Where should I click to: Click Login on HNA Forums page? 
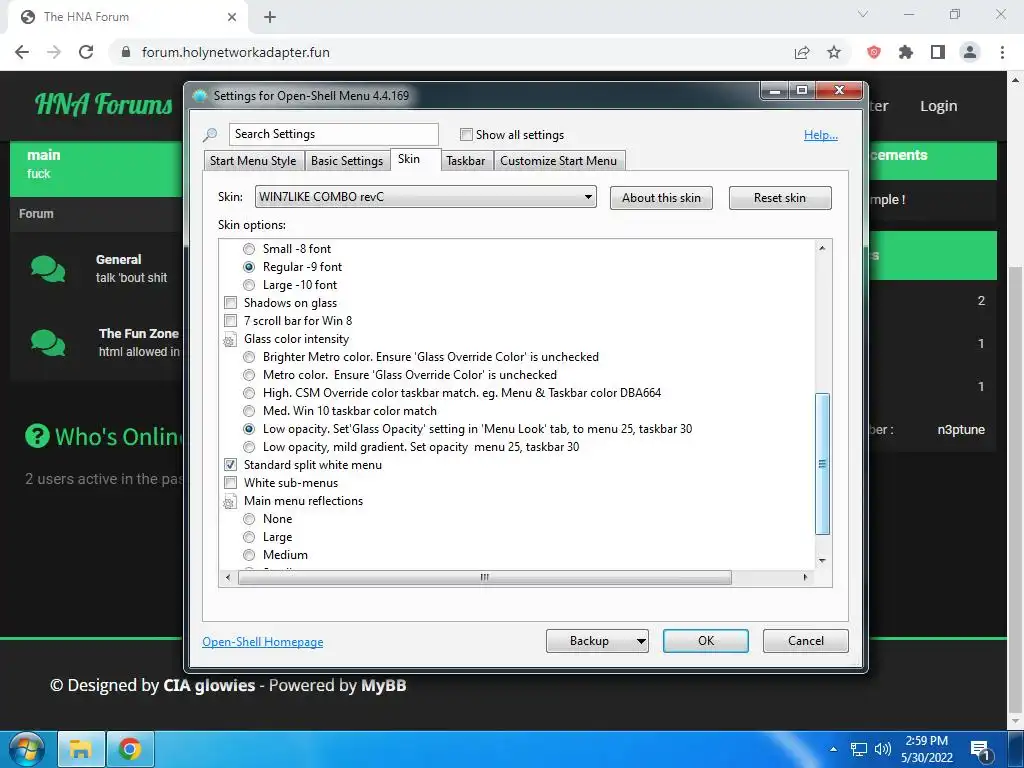coord(938,106)
